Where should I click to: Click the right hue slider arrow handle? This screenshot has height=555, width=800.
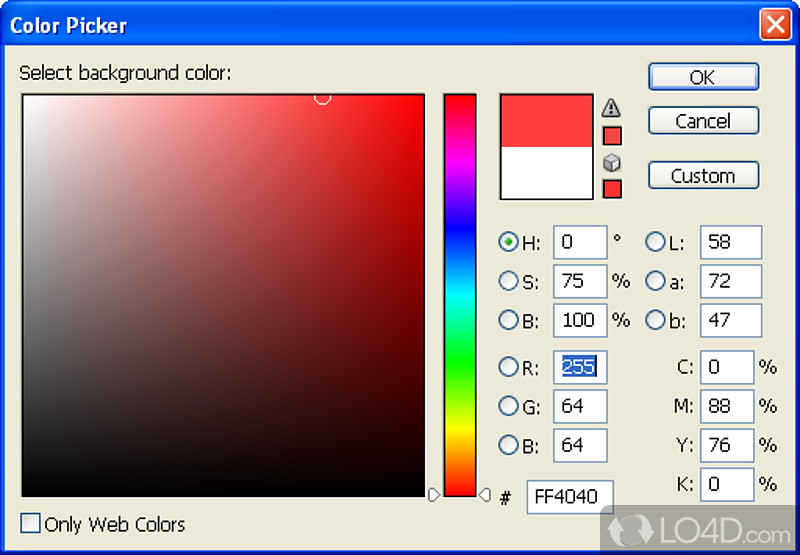click(485, 494)
